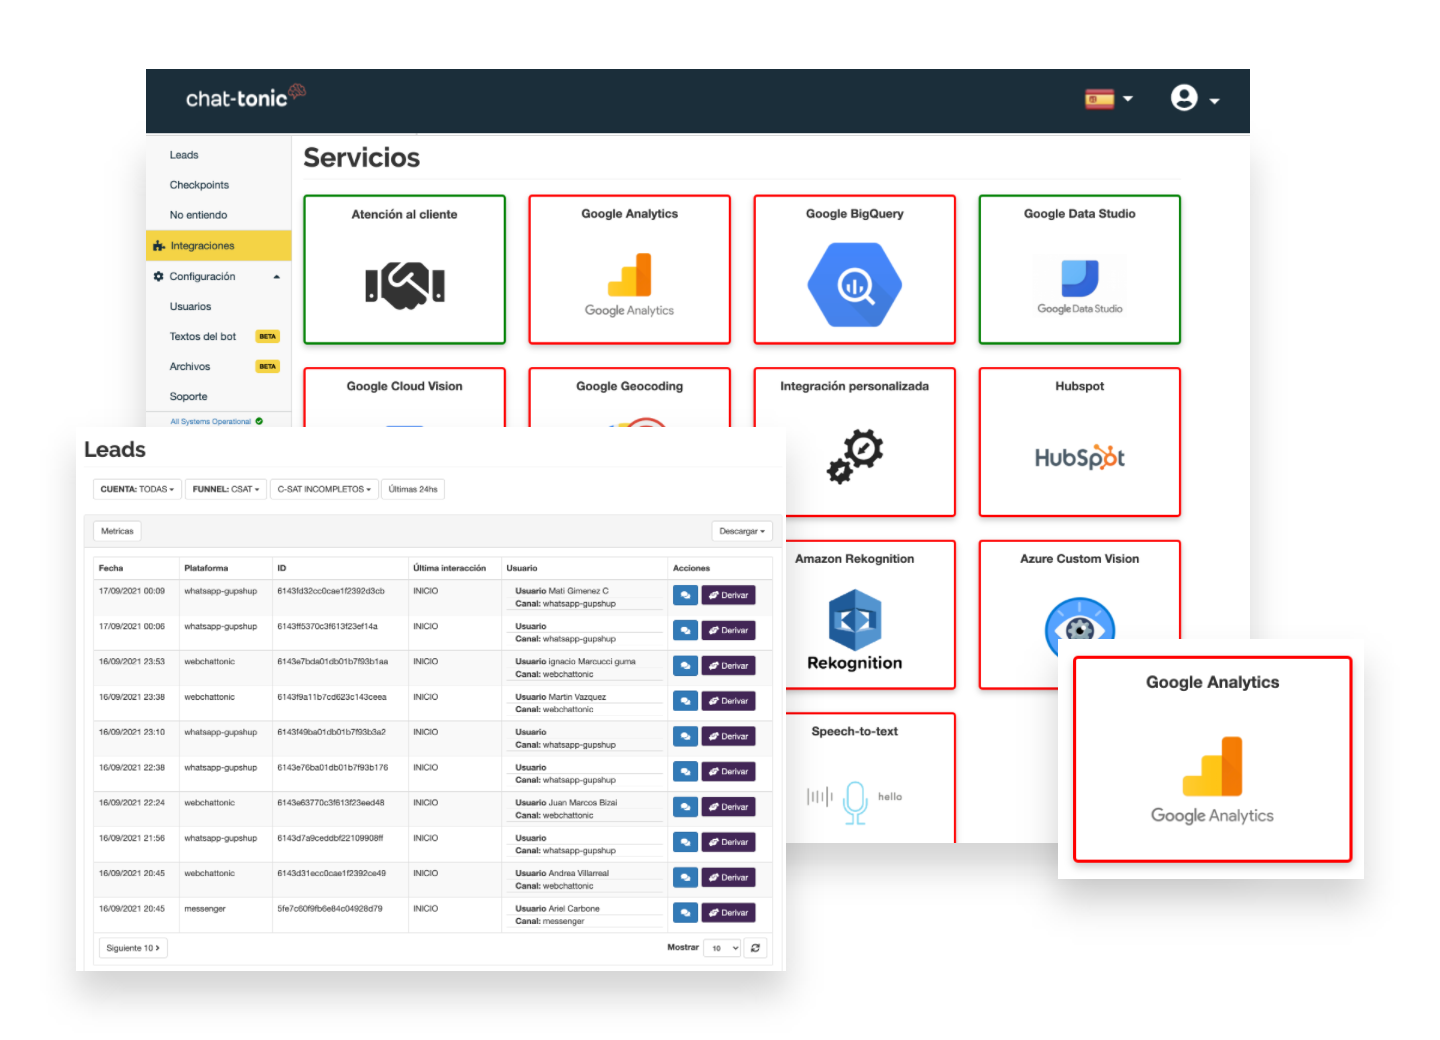Screen dimensions: 1440x1040
Task: Open chat for Andrea Villarreal lead
Action: tap(685, 878)
